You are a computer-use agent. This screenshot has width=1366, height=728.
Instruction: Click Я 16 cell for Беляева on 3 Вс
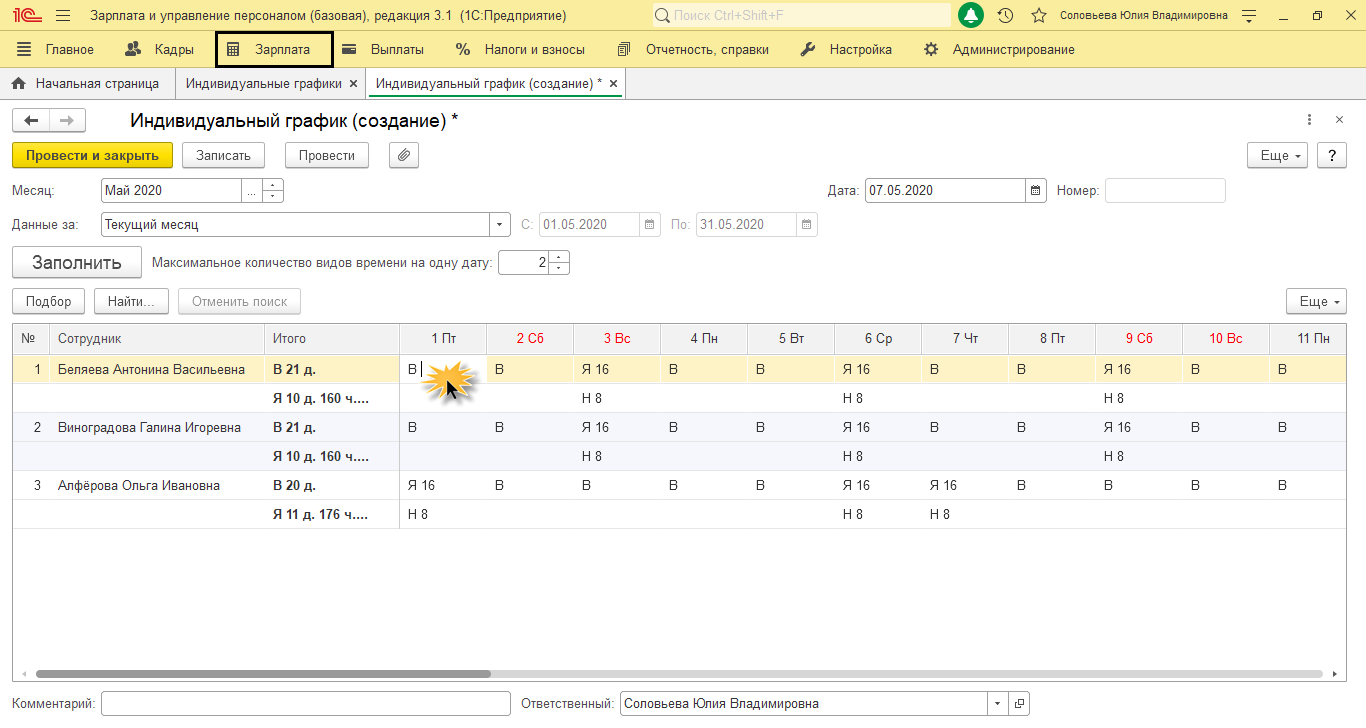coord(617,369)
